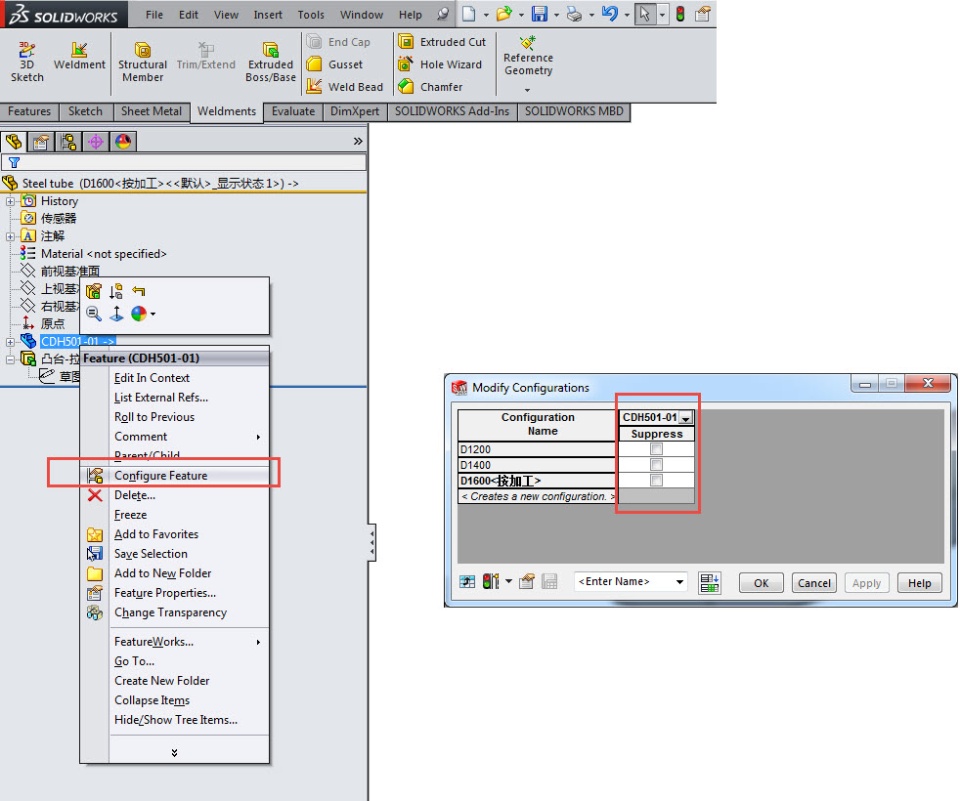Image resolution: width=960 pixels, height=801 pixels.
Task: Select the Weld Bead tool
Action: click(x=345, y=86)
